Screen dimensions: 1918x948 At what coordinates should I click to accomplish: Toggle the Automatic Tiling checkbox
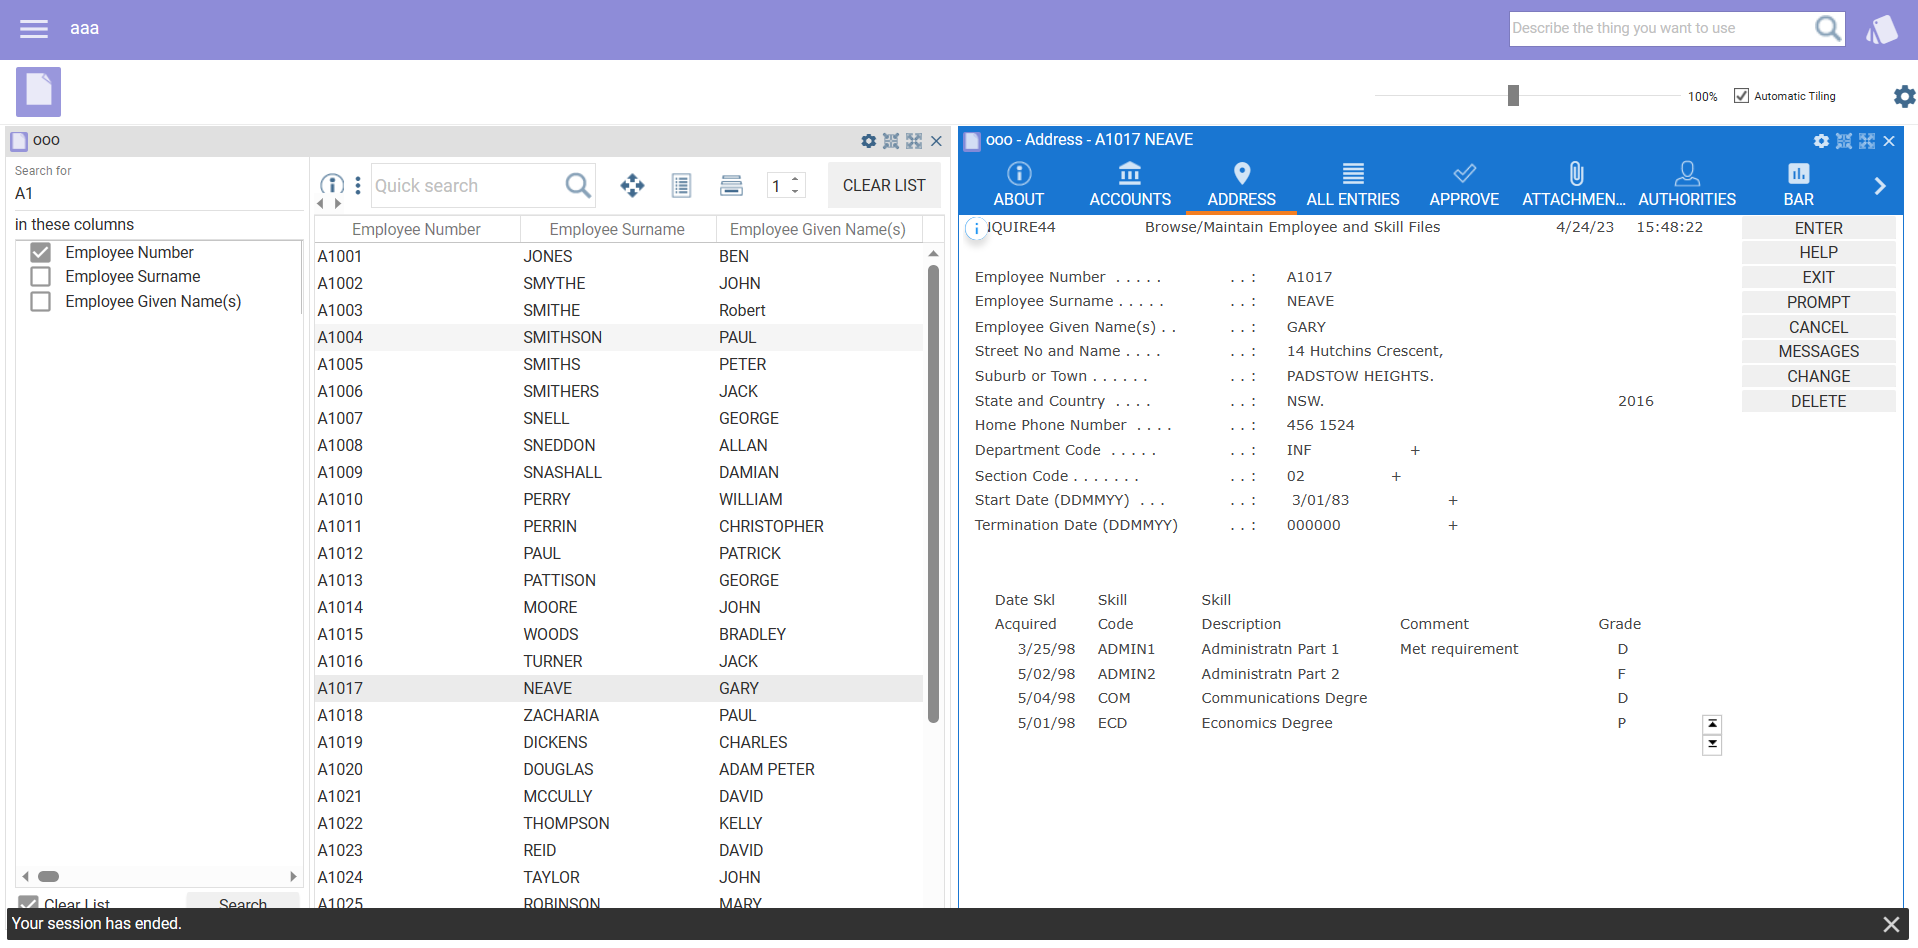(1741, 96)
